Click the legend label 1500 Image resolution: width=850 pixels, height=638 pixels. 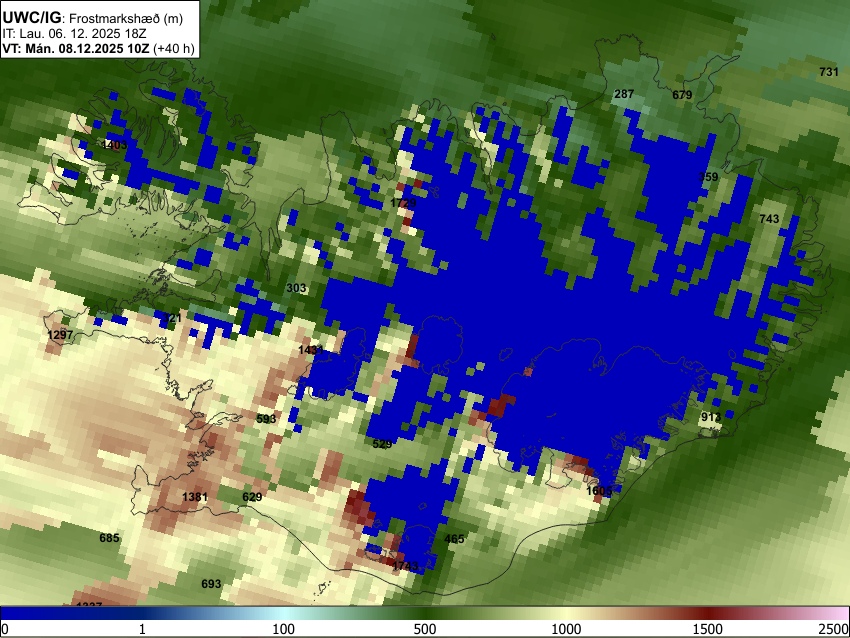(707, 629)
